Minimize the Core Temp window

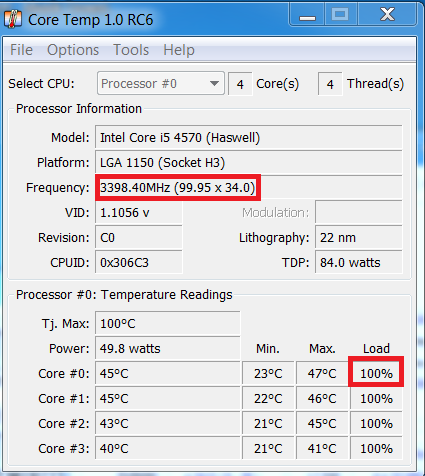coord(307,15)
